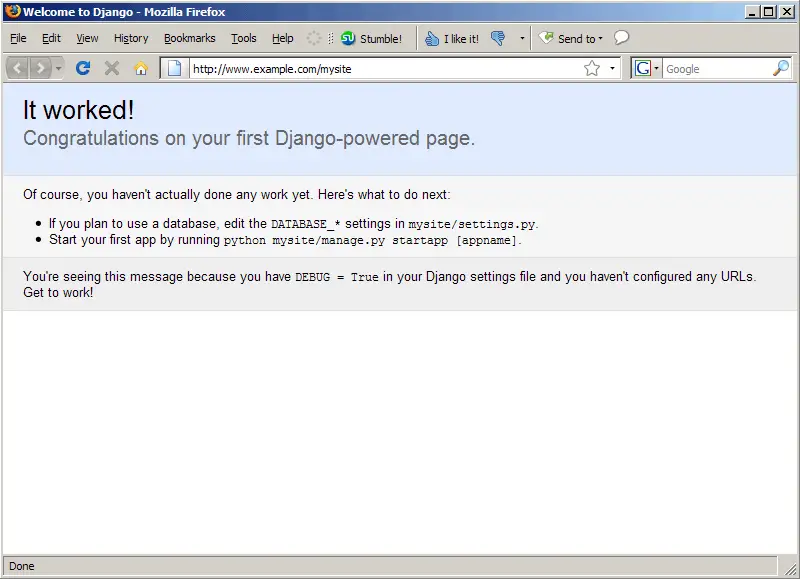Open the Tools menu
This screenshot has height=579, width=800.
(x=243, y=38)
